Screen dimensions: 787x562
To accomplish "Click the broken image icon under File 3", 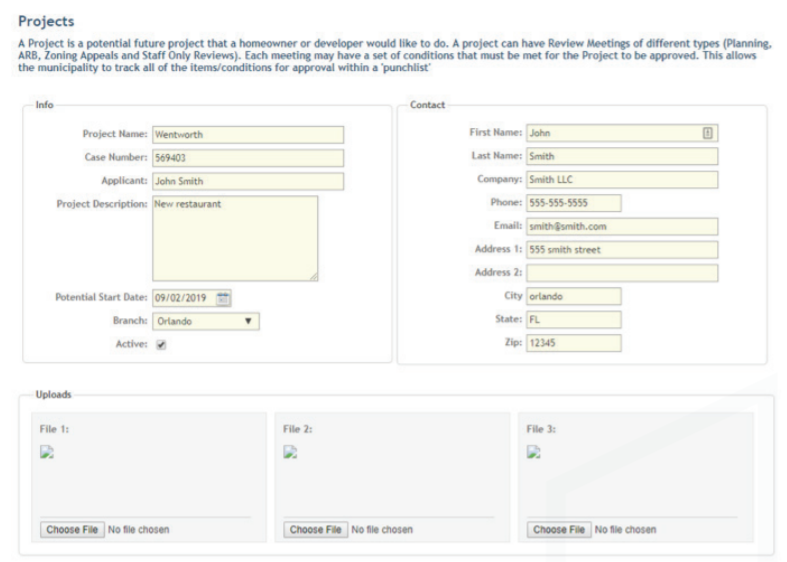I will (534, 452).
